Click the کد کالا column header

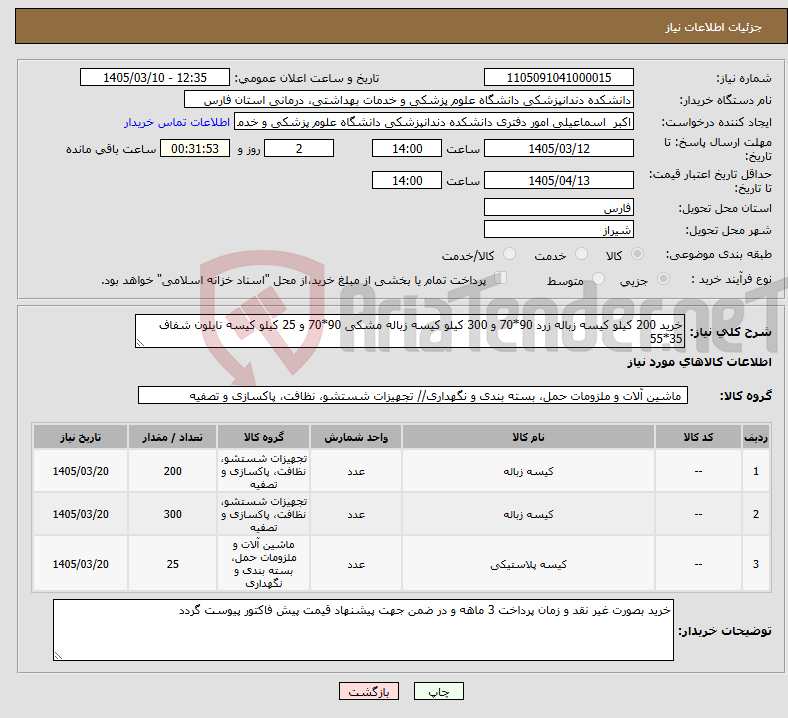pos(698,437)
